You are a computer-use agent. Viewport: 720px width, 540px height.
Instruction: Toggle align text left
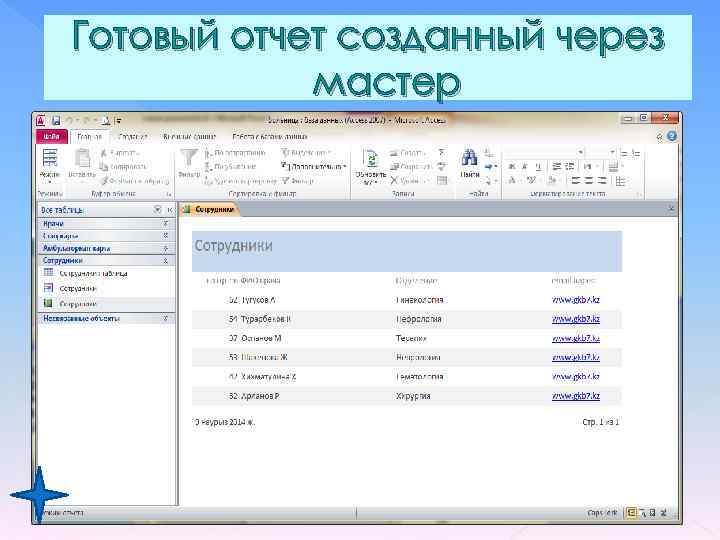pyautogui.click(x=576, y=180)
